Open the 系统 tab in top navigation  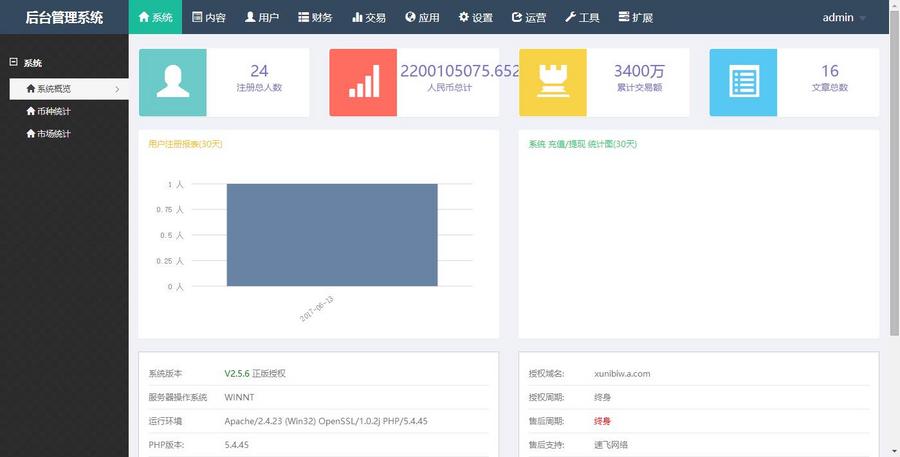point(156,17)
